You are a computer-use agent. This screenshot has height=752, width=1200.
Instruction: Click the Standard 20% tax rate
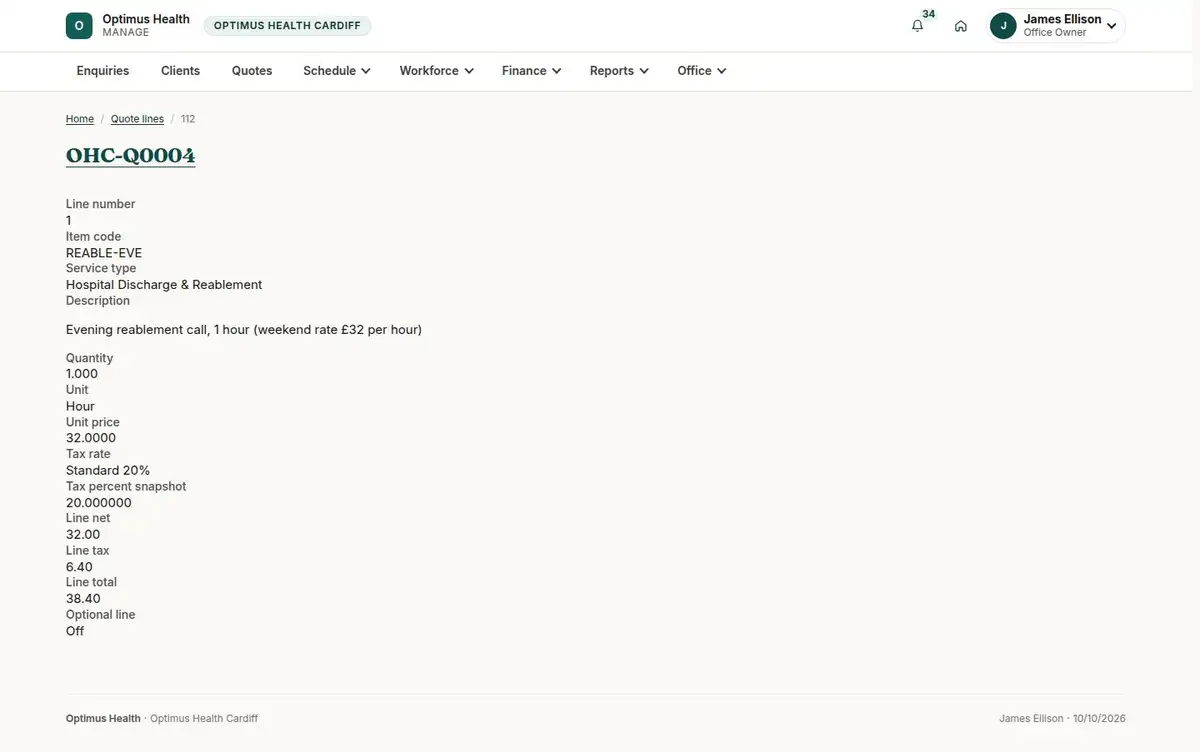pos(108,470)
